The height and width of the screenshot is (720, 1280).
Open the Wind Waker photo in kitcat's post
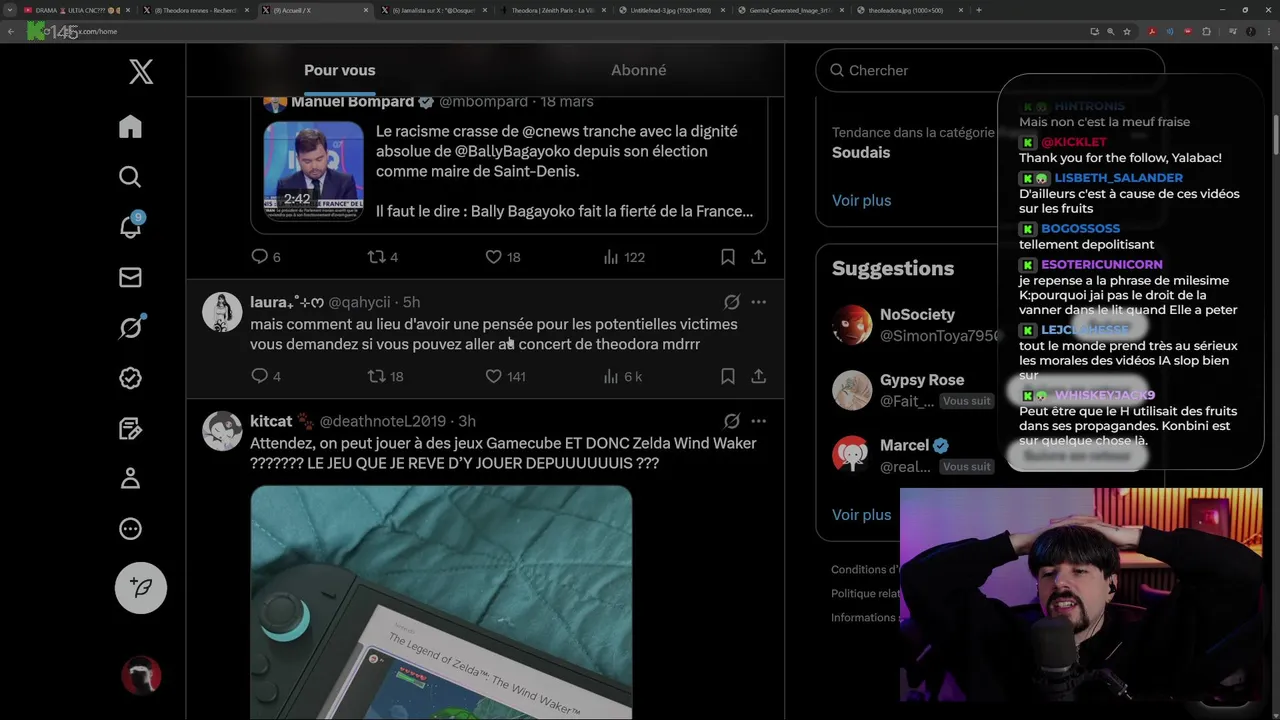coord(441,603)
